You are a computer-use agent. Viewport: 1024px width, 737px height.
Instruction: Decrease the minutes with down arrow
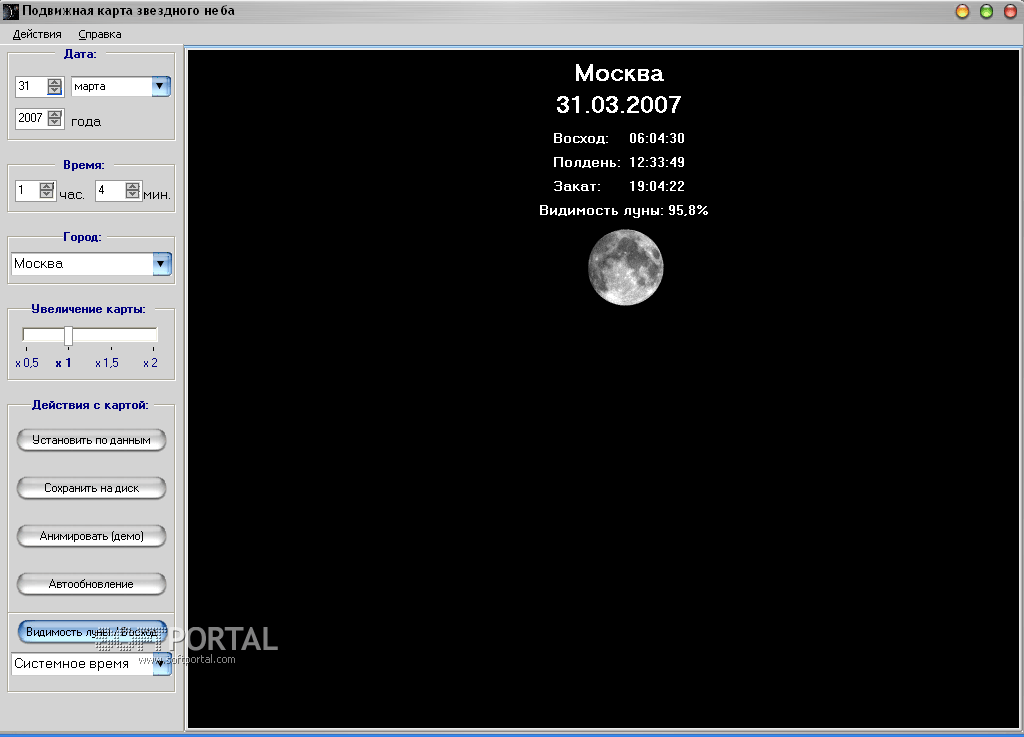pos(133,195)
